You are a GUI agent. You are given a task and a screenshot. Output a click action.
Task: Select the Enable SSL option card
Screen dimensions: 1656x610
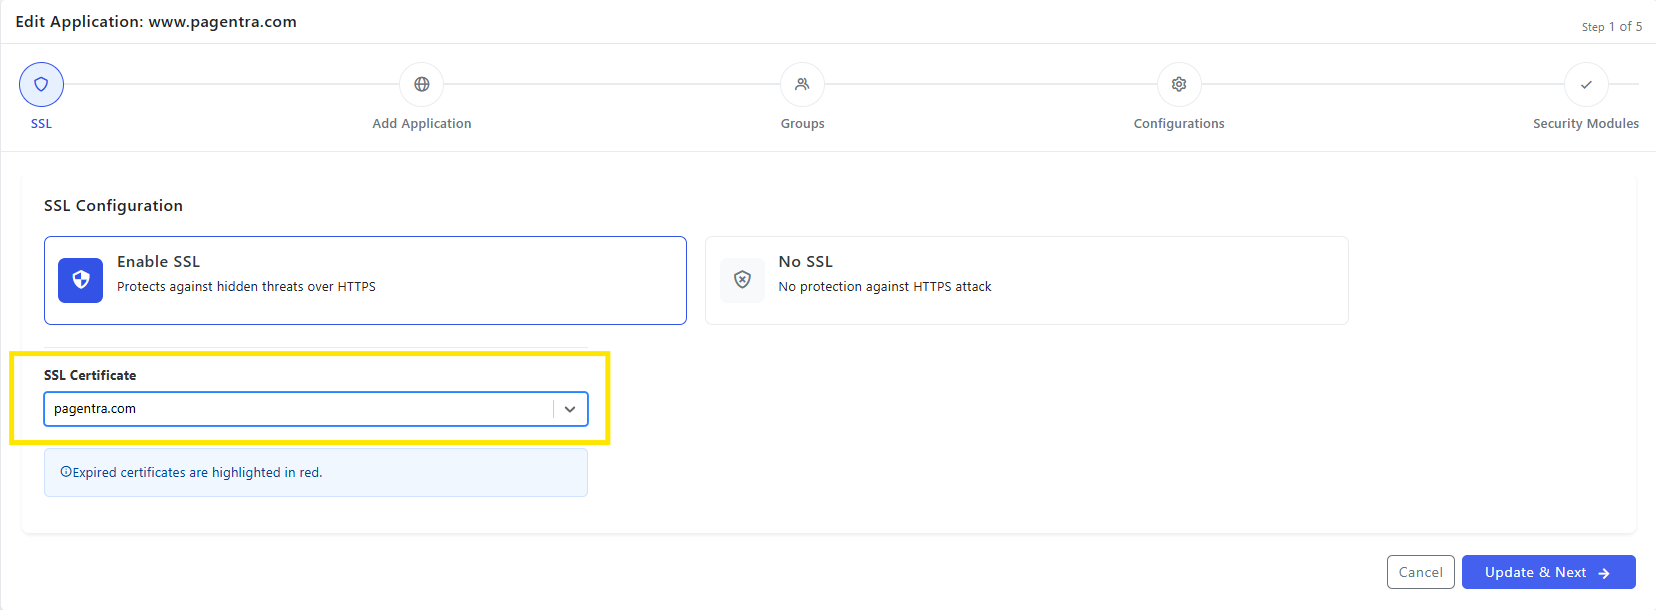[365, 280]
